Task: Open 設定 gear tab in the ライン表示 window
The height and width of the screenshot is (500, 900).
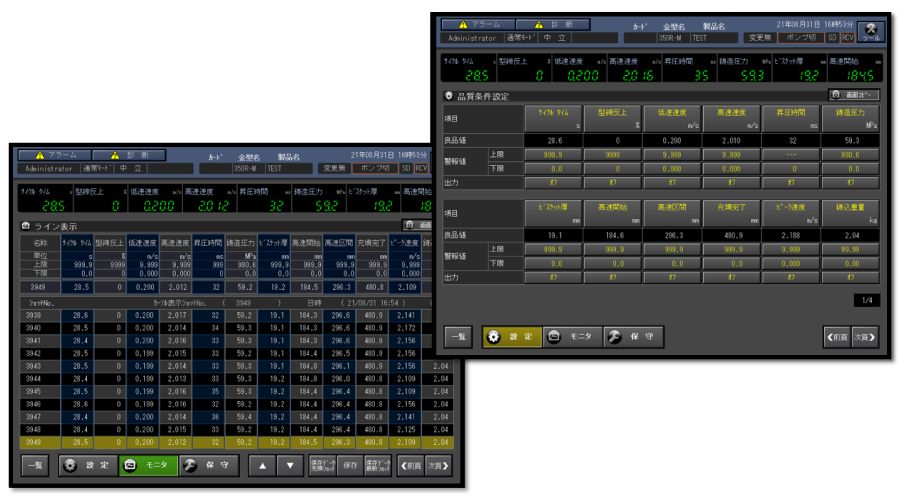Action: [88, 466]
